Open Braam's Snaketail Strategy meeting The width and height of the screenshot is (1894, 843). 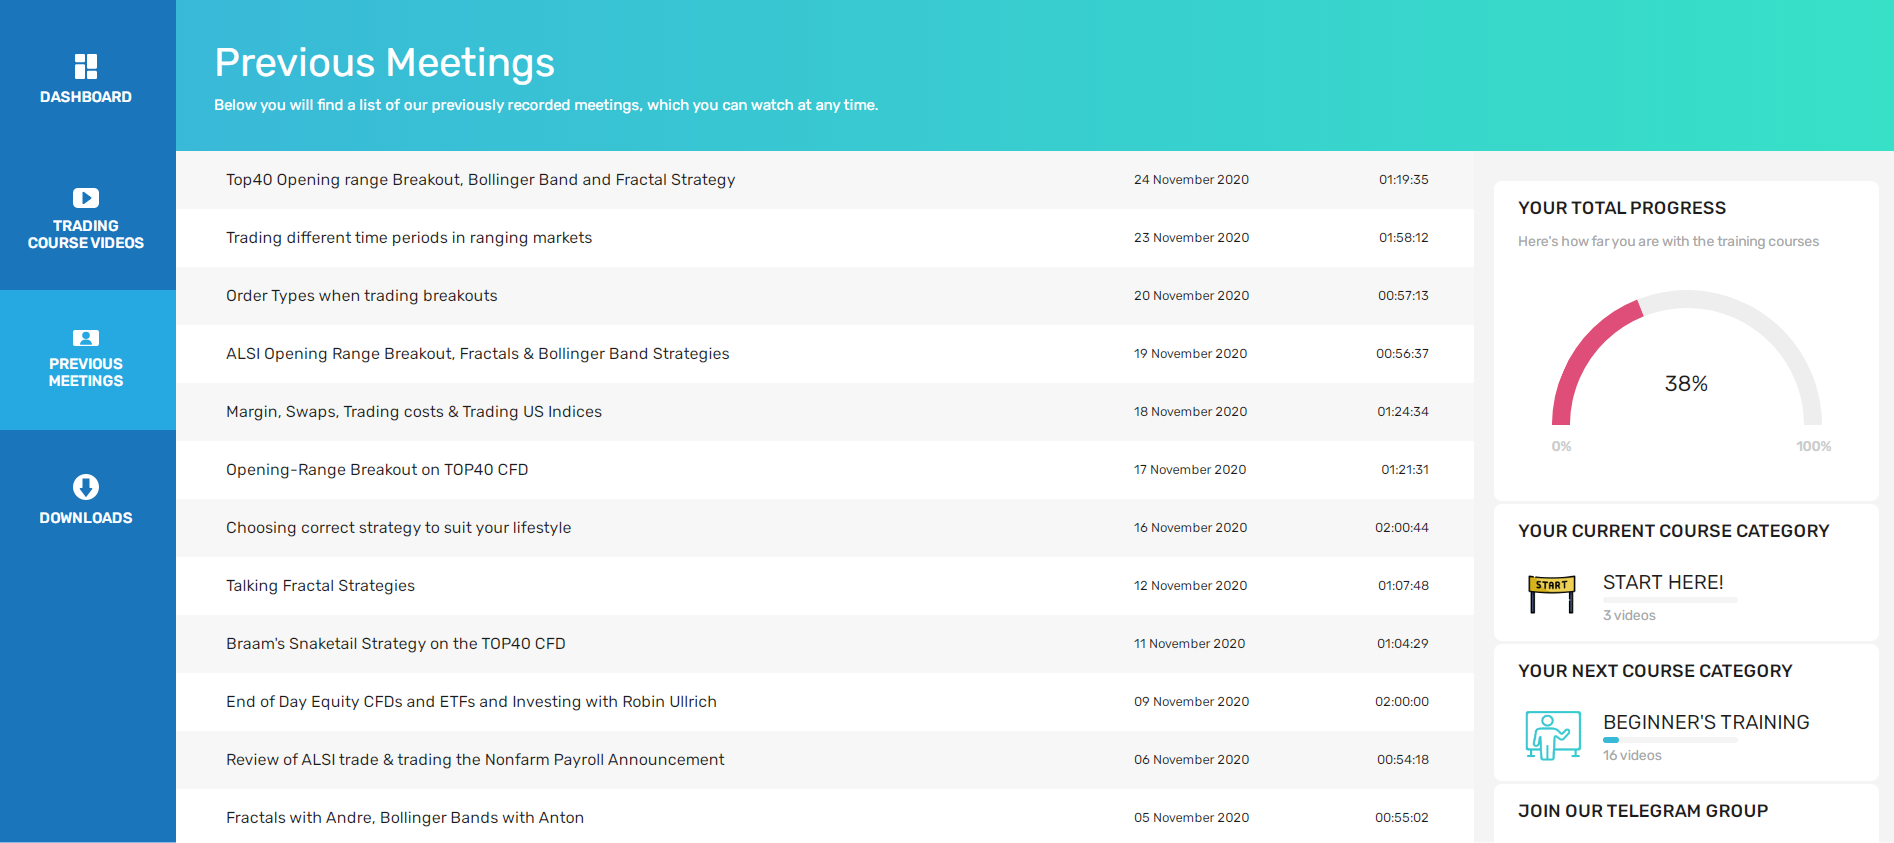click(x=396, y=644)
